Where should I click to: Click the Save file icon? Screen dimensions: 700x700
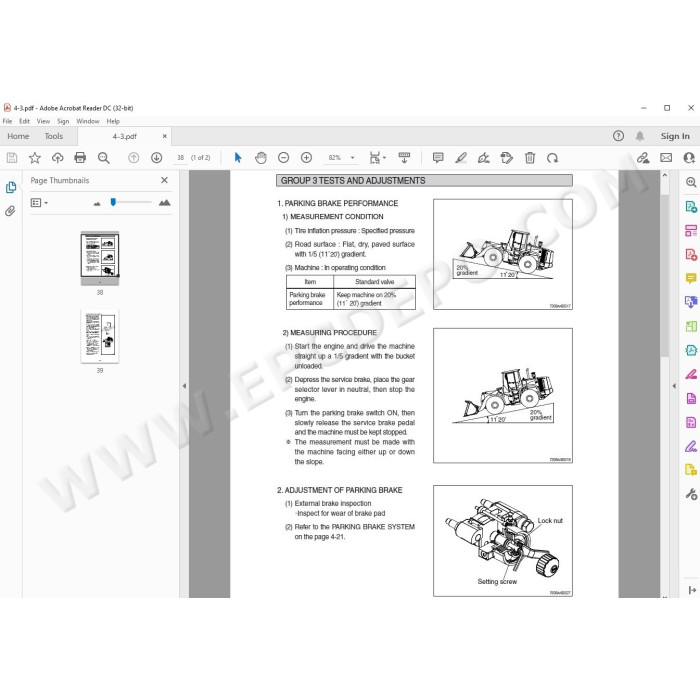pyautogui.click(x=12, y=158)
